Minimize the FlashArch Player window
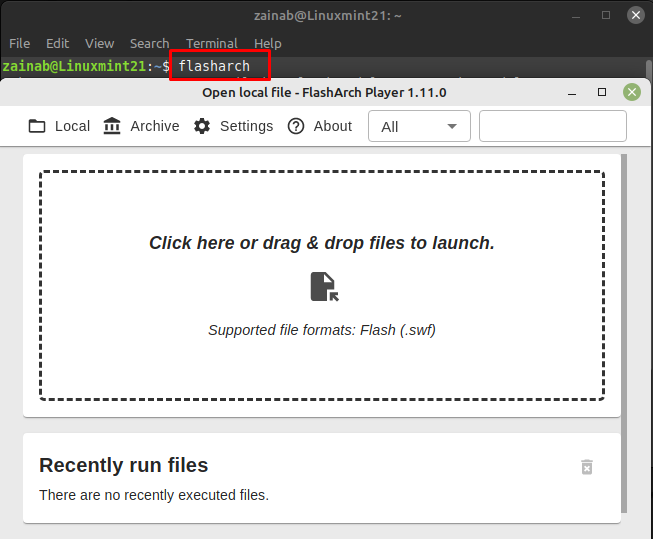 572,92
